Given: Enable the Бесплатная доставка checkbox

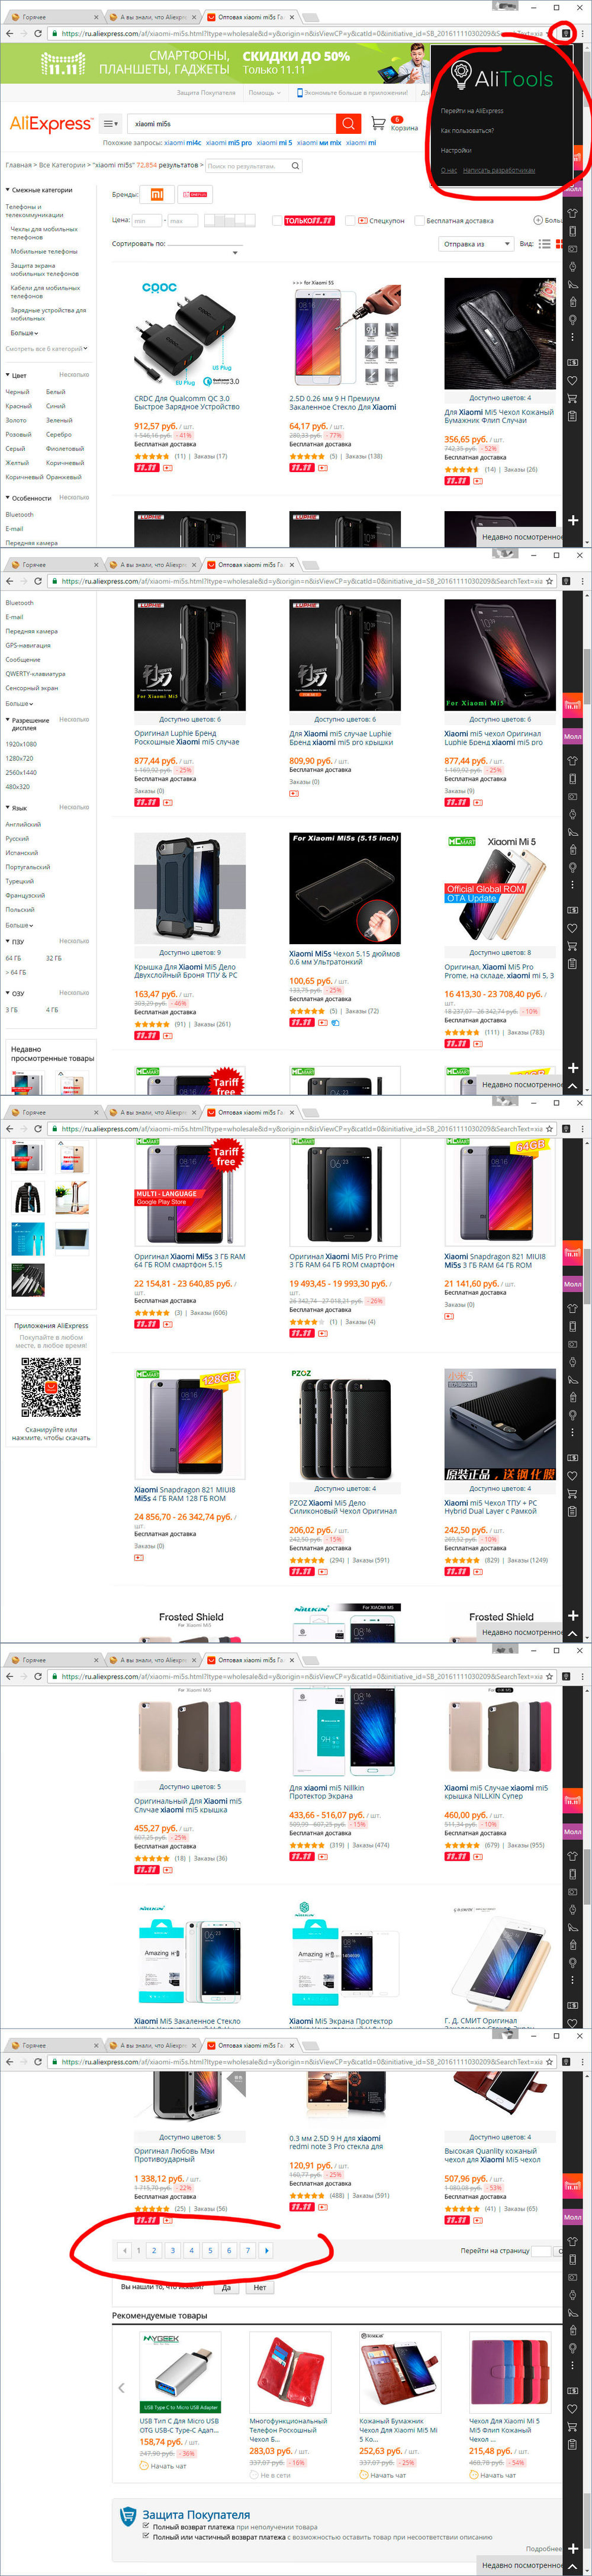Looking at the screenshot, I should [420, 220].
